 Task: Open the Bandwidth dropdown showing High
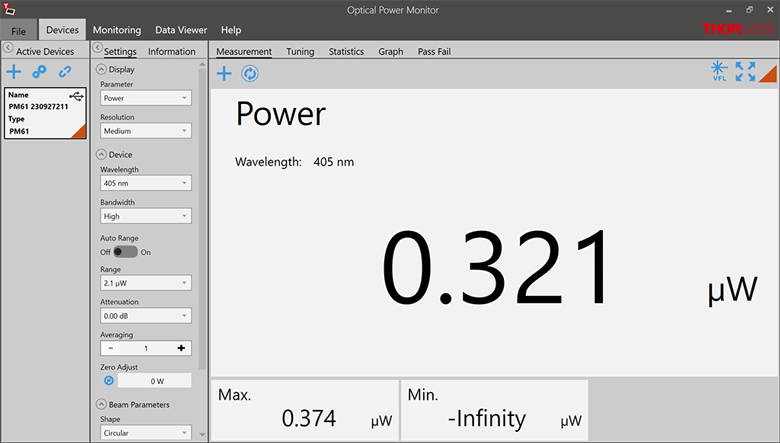pos(146,216)
